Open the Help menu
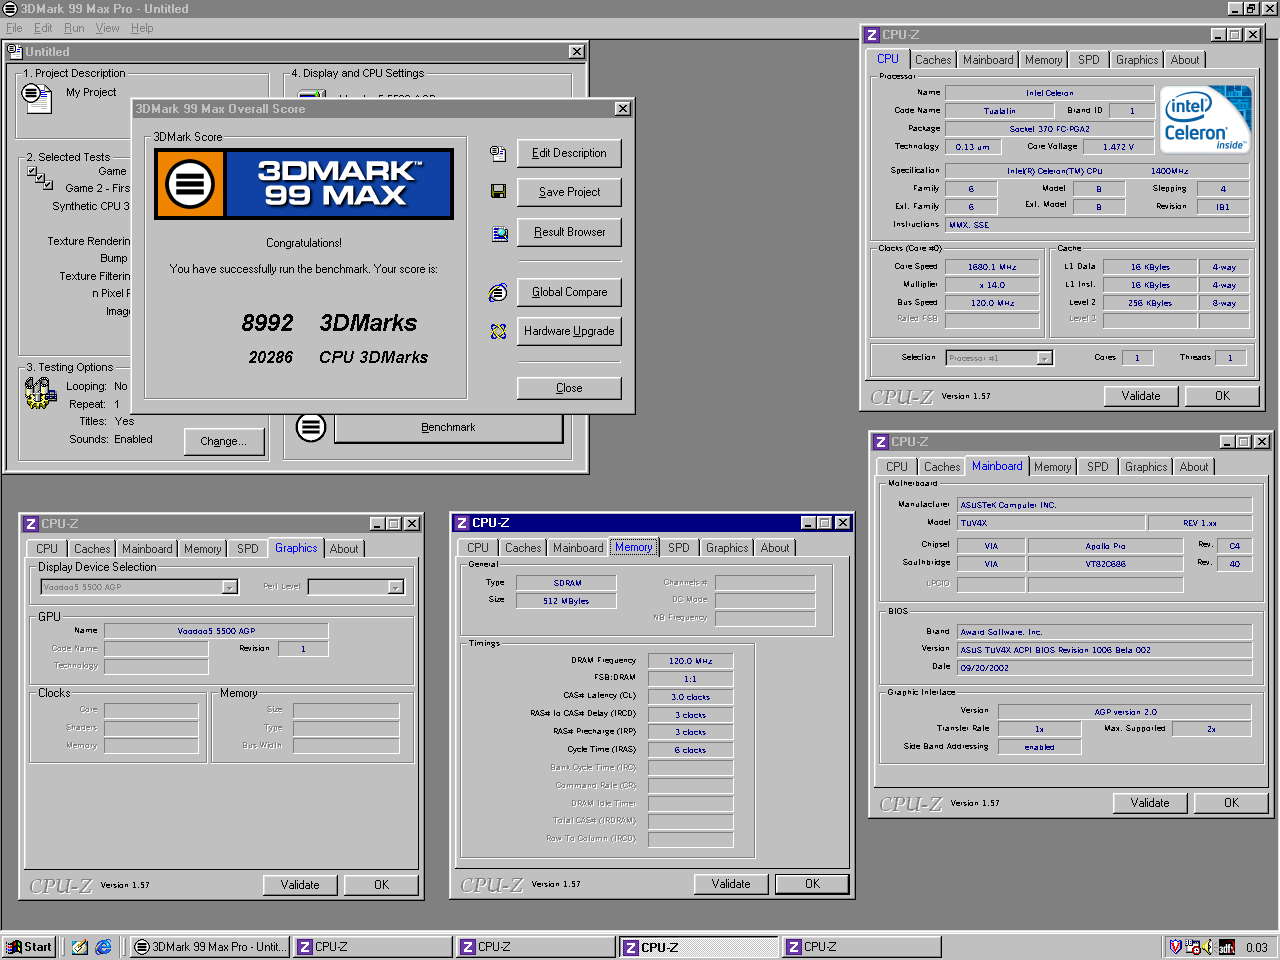This screenshot has height=960, width=1280. click(142, 28)
